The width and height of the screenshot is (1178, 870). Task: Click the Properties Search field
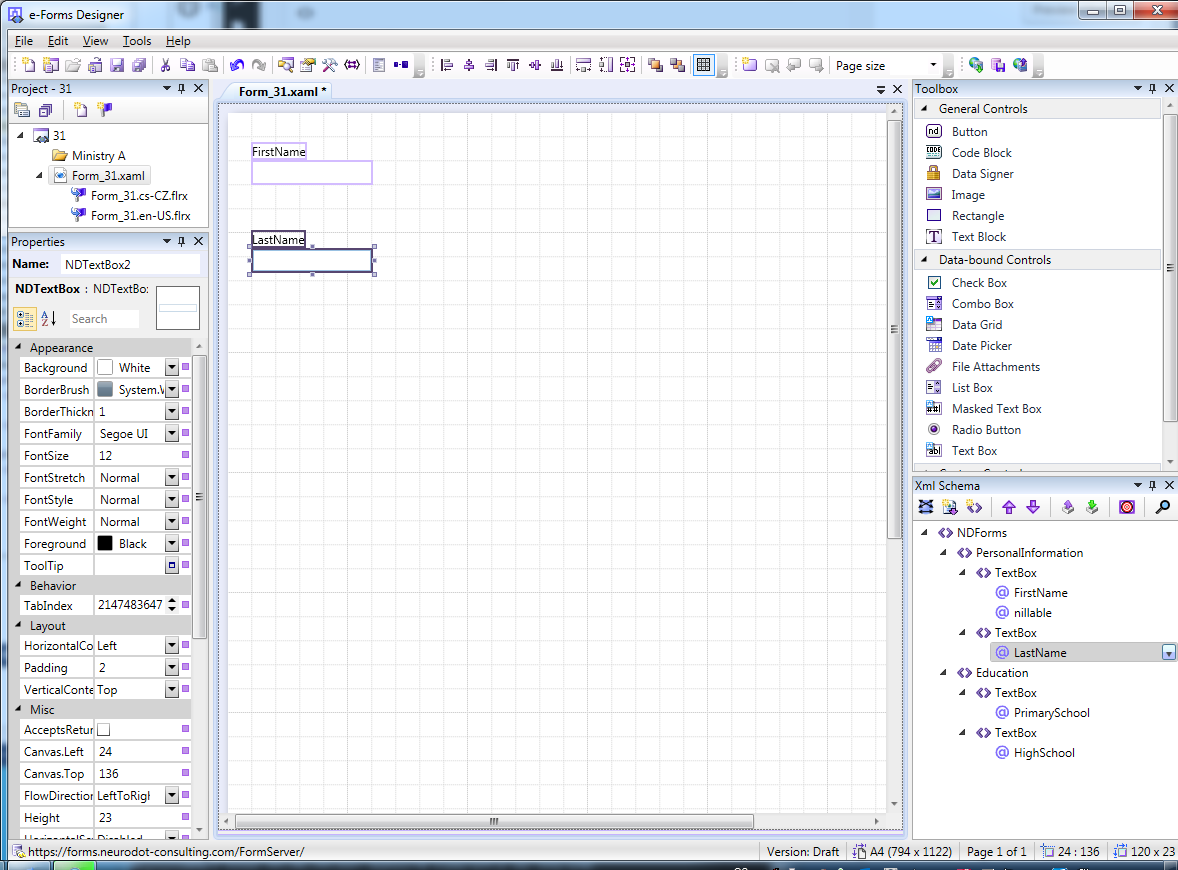click(x=104, y=319)
